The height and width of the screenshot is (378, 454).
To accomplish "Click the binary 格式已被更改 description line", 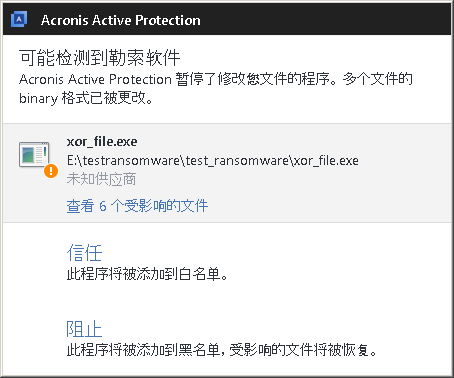I will 86,98.
